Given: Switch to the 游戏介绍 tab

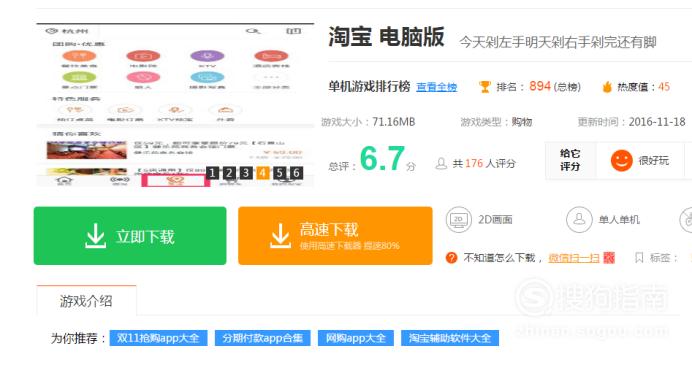Looking at the screenshot, I should click(86, 301).
